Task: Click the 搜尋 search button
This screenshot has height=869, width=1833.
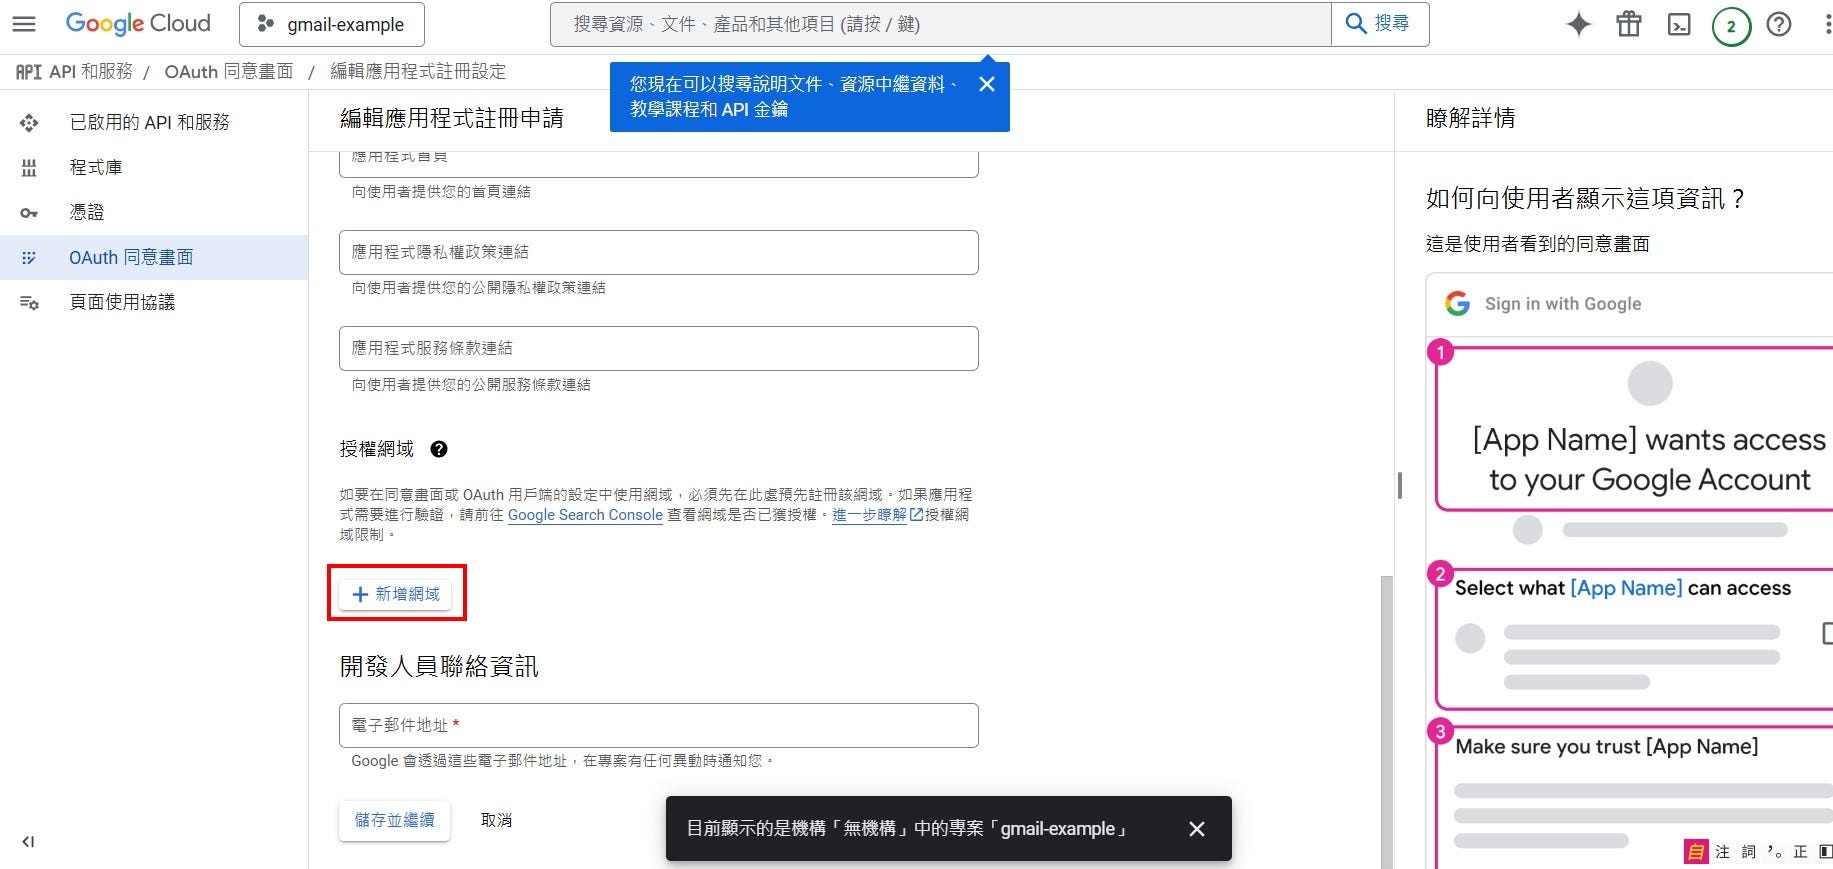Action: (x=1379, y=24)
